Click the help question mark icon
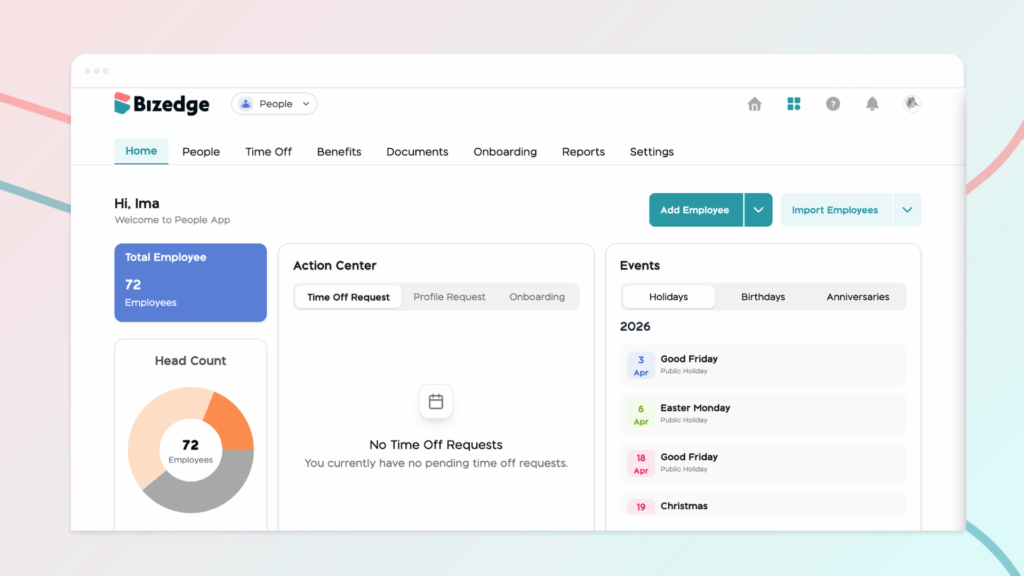 (x=833, y=104)
